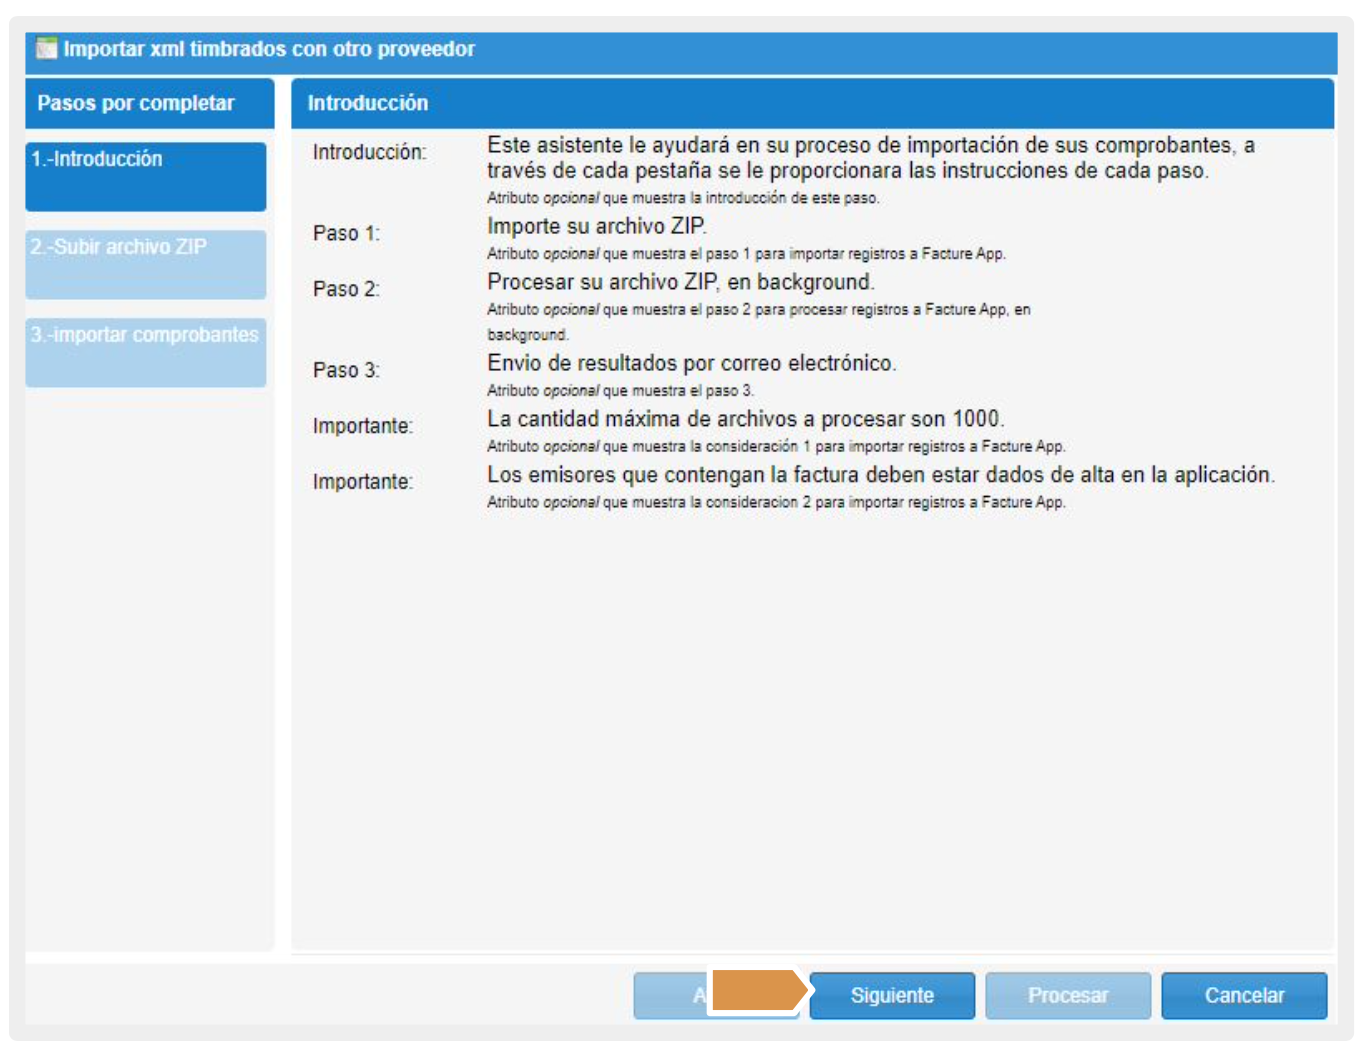This screenshot has width=1368, height=1056.
Task: Click the window icon in the title bar
Action: click(46, 49)
